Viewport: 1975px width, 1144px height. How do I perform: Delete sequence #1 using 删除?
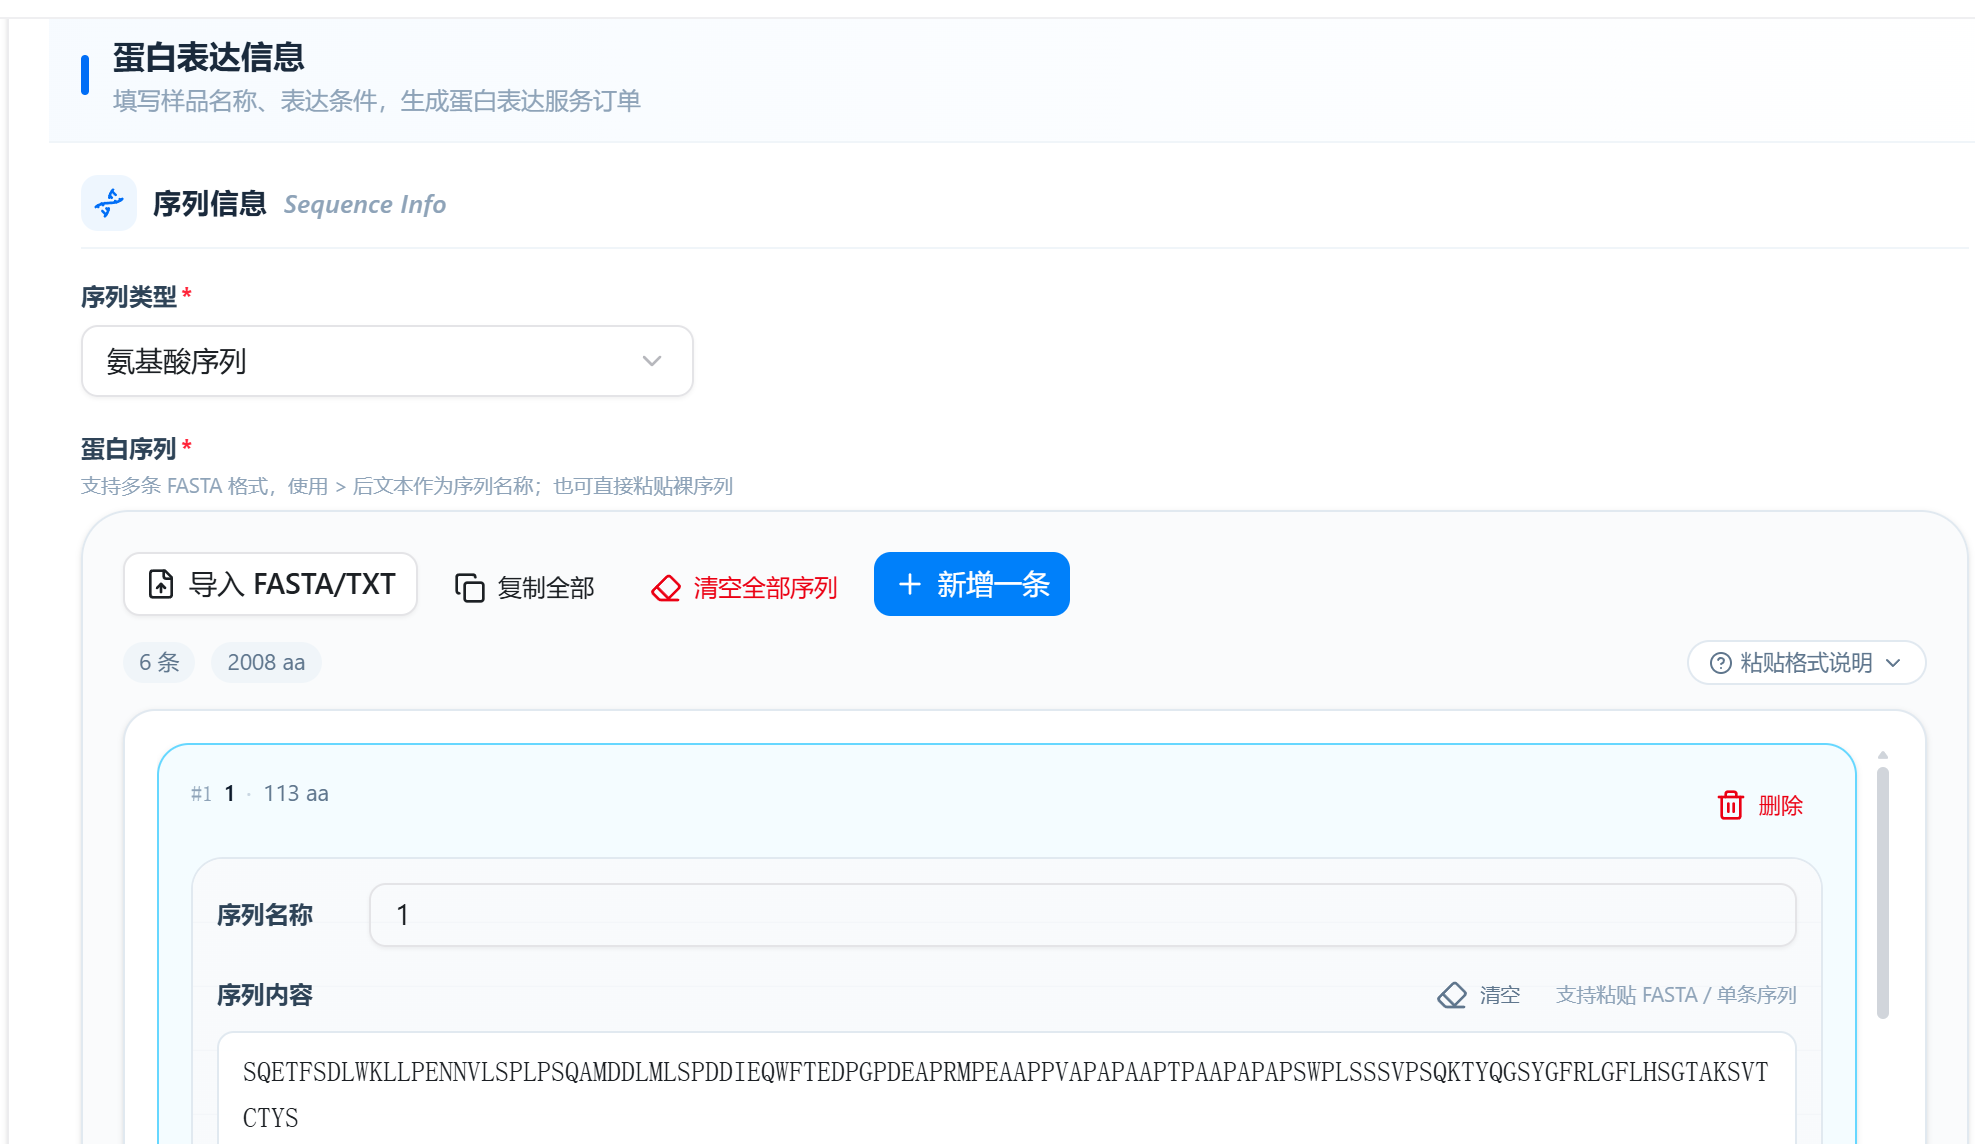pos(1760,805)
